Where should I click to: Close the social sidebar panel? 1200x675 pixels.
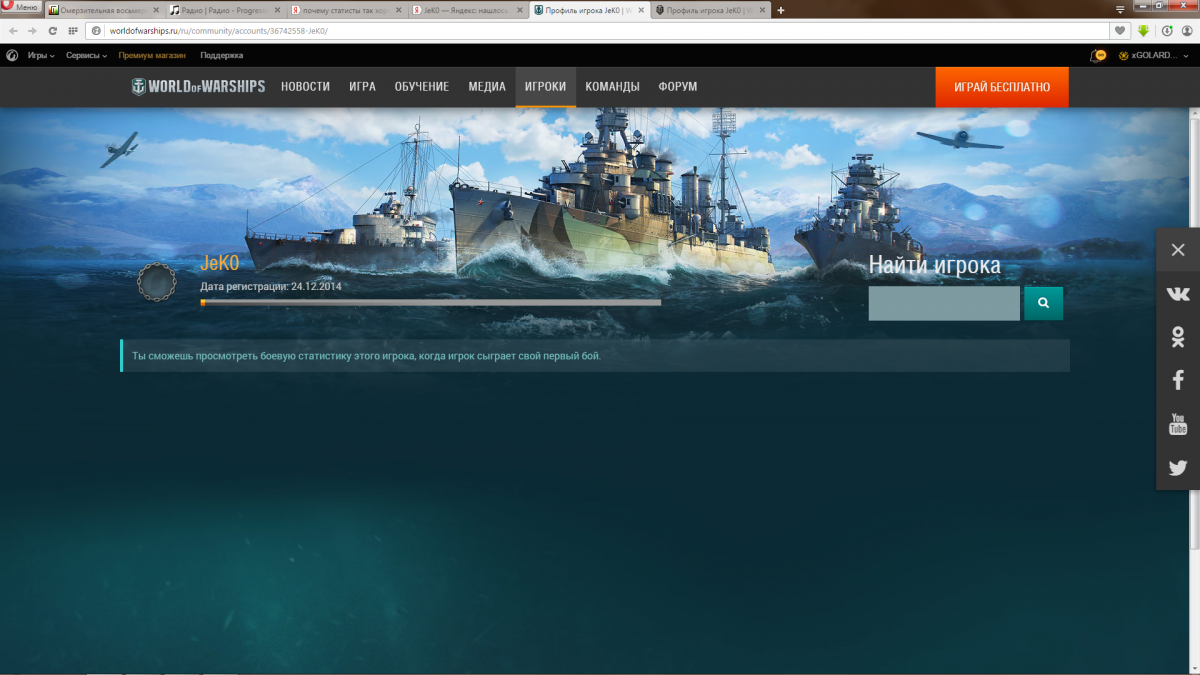point(1178,250)
